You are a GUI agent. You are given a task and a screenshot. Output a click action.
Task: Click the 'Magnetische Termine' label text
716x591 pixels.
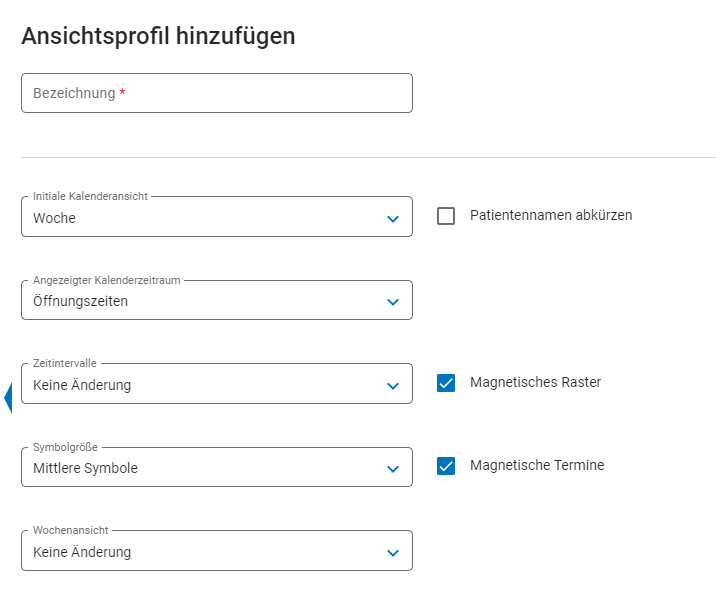click(537, 465)
